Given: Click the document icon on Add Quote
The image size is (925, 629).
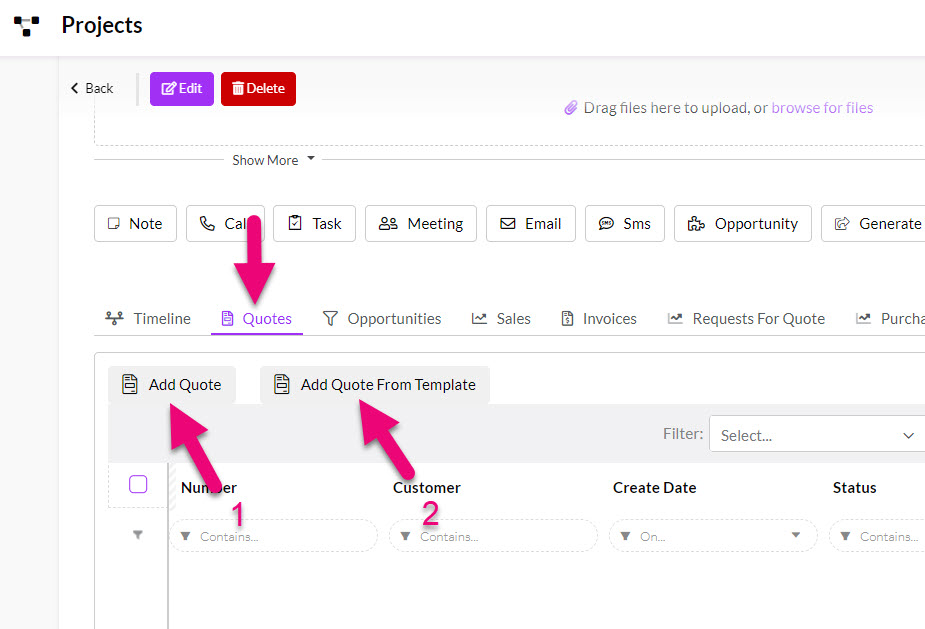Looking at the screenshot, I should click(x=130, y=384).
